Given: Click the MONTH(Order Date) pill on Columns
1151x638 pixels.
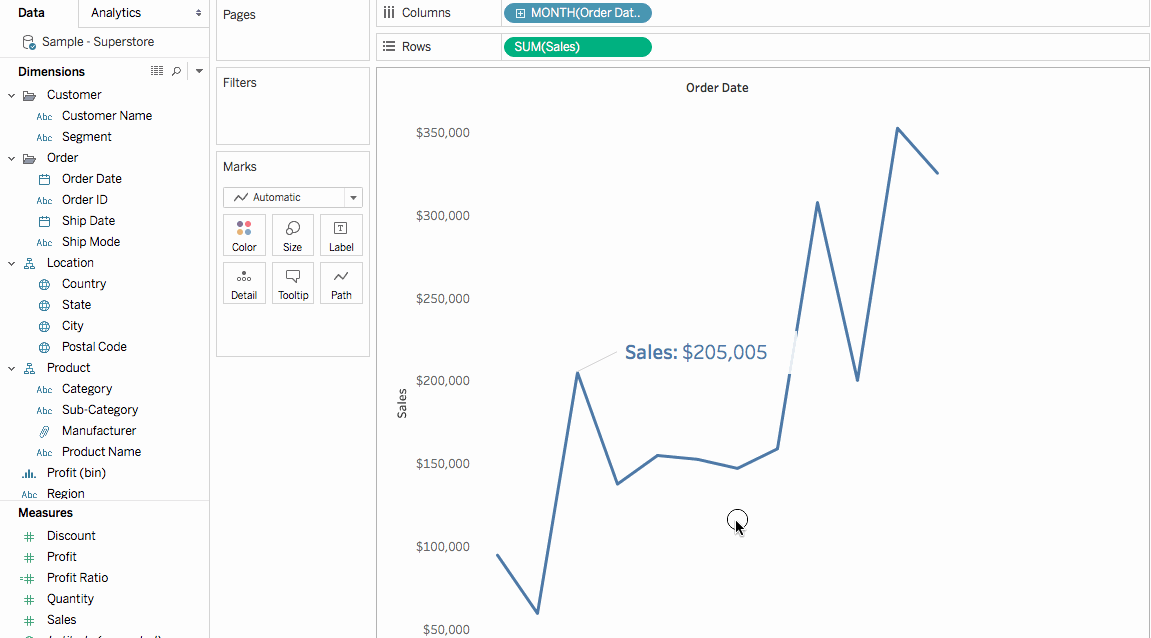Looking at the screenshot, I should pyautogui.click(x=578, y=13).
